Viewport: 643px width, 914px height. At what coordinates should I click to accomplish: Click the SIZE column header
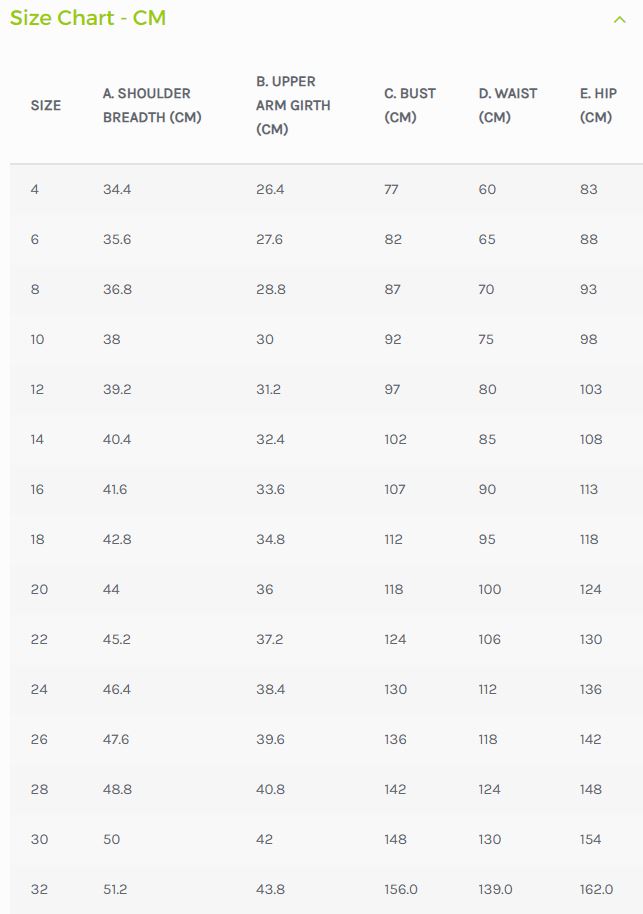point(46,105)
